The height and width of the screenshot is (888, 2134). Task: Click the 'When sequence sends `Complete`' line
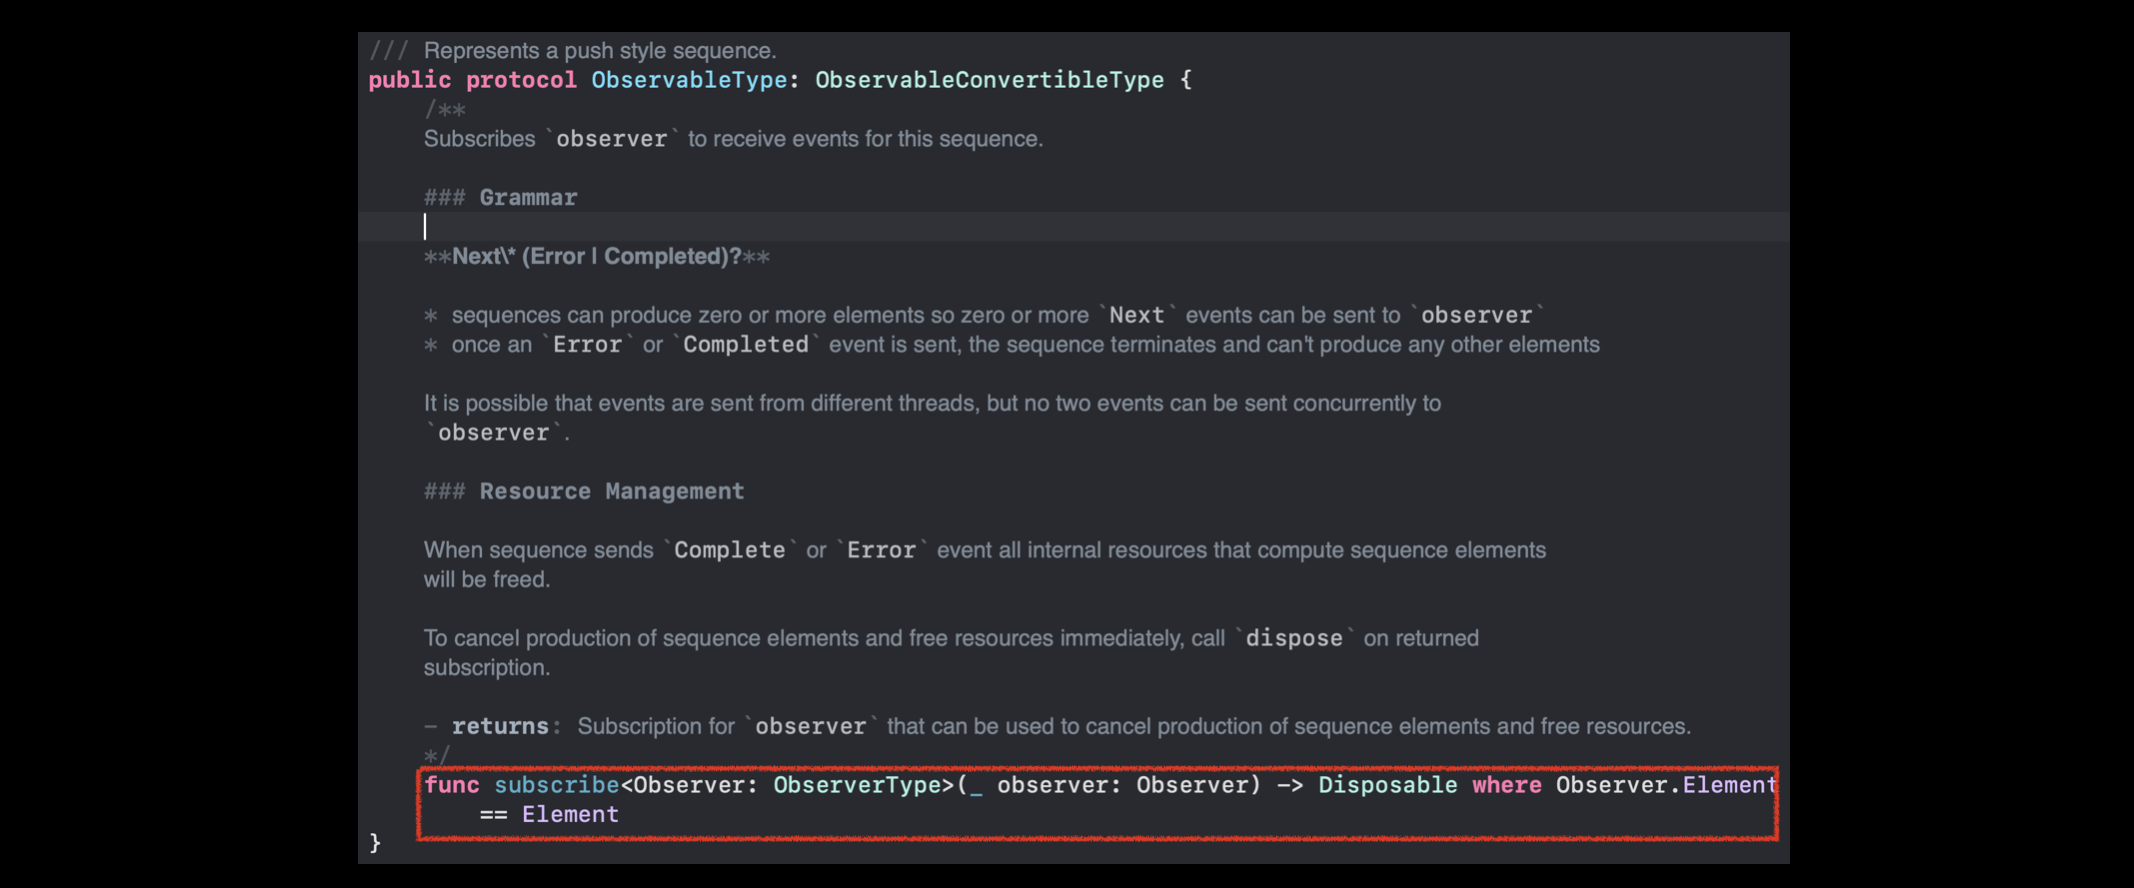click(985, 550)
